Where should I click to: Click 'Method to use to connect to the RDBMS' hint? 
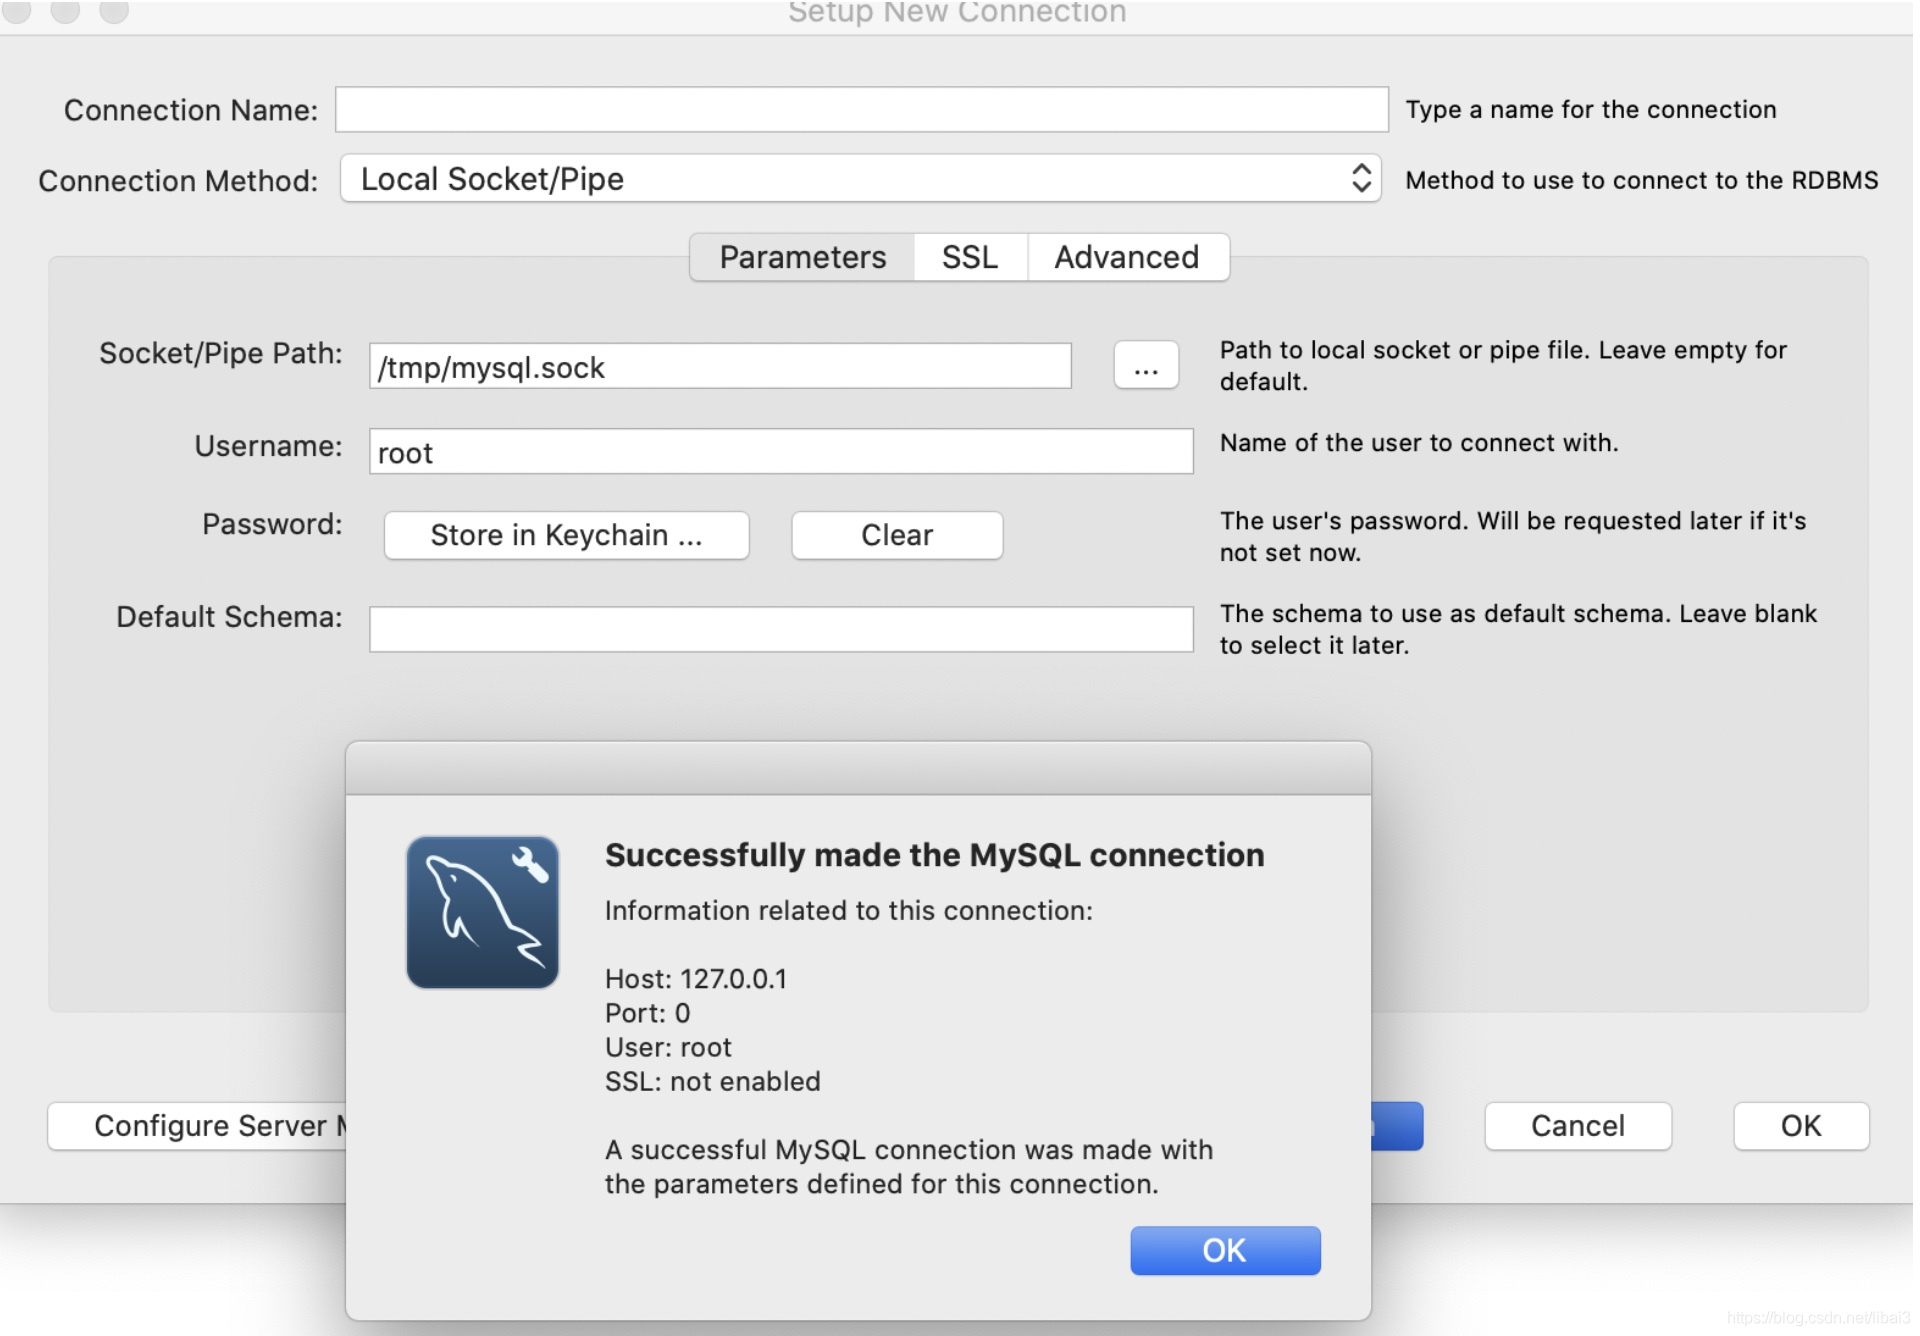pyautogui.click(x=1642, y=180)
